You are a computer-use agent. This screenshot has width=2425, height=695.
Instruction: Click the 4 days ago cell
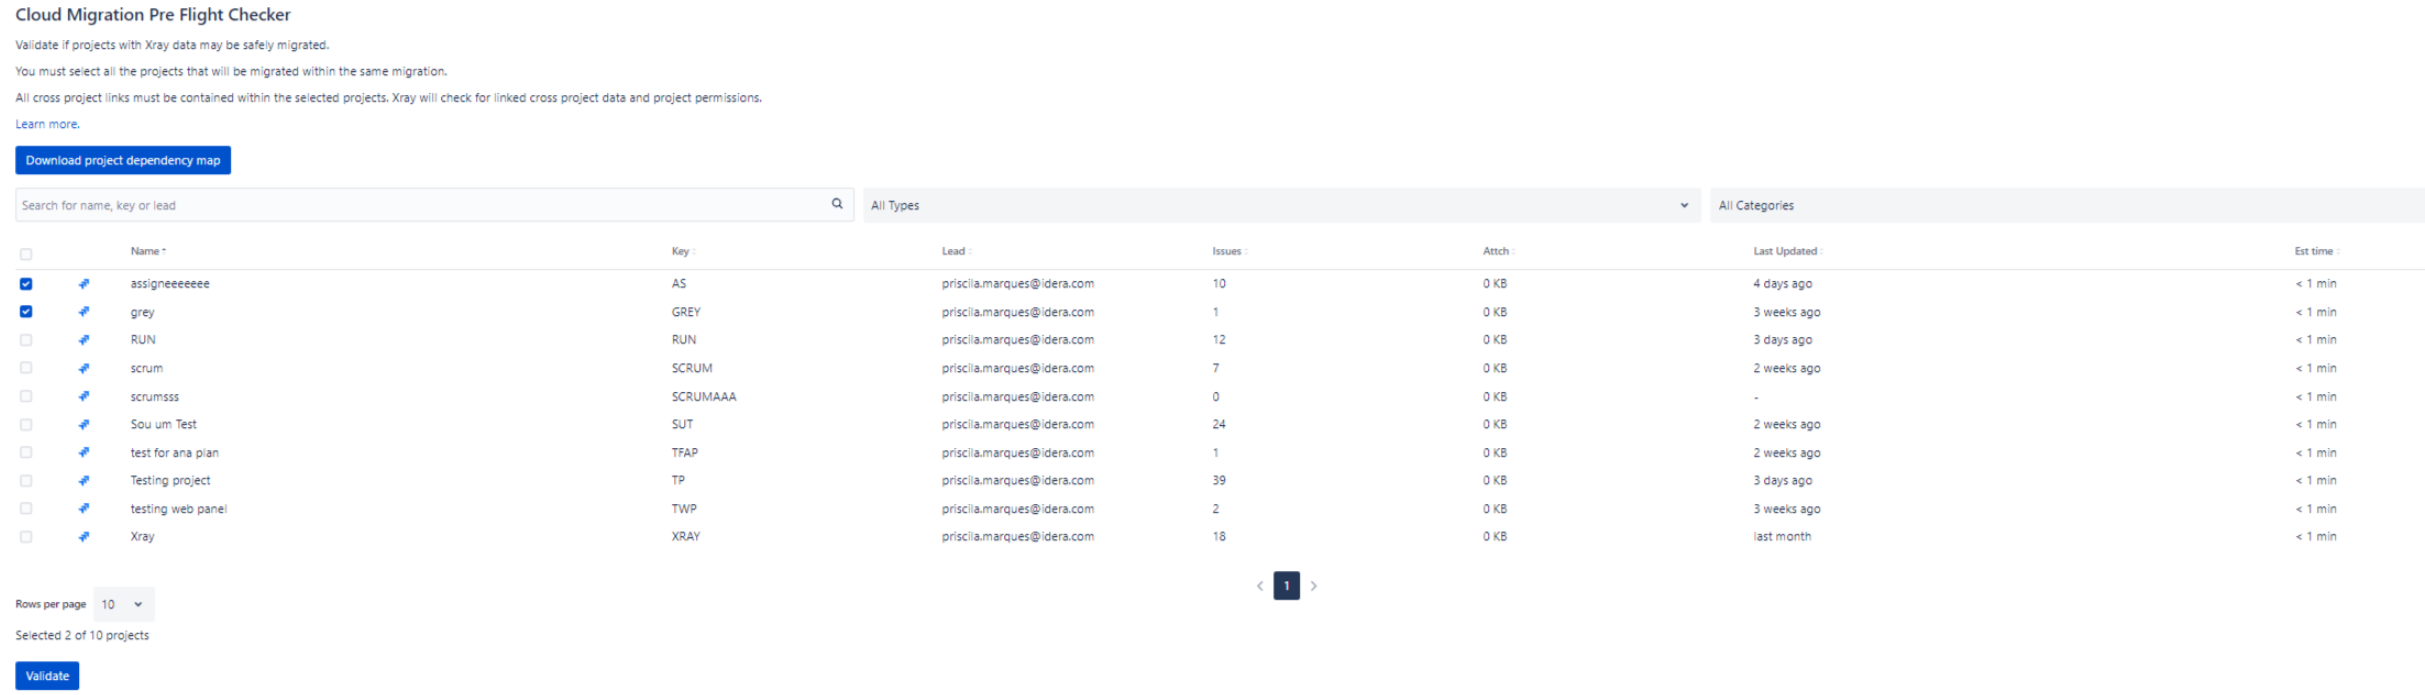(1782, 284)
